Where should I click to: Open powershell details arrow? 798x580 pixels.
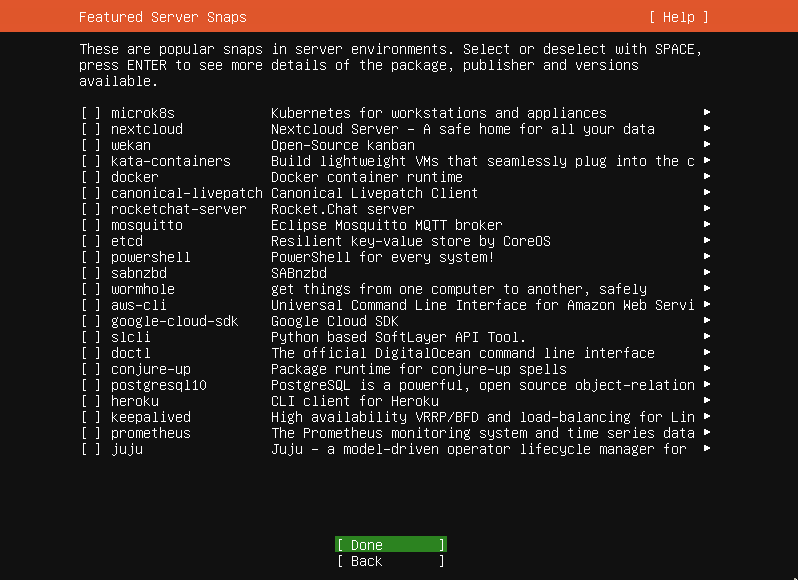(707, 256)
